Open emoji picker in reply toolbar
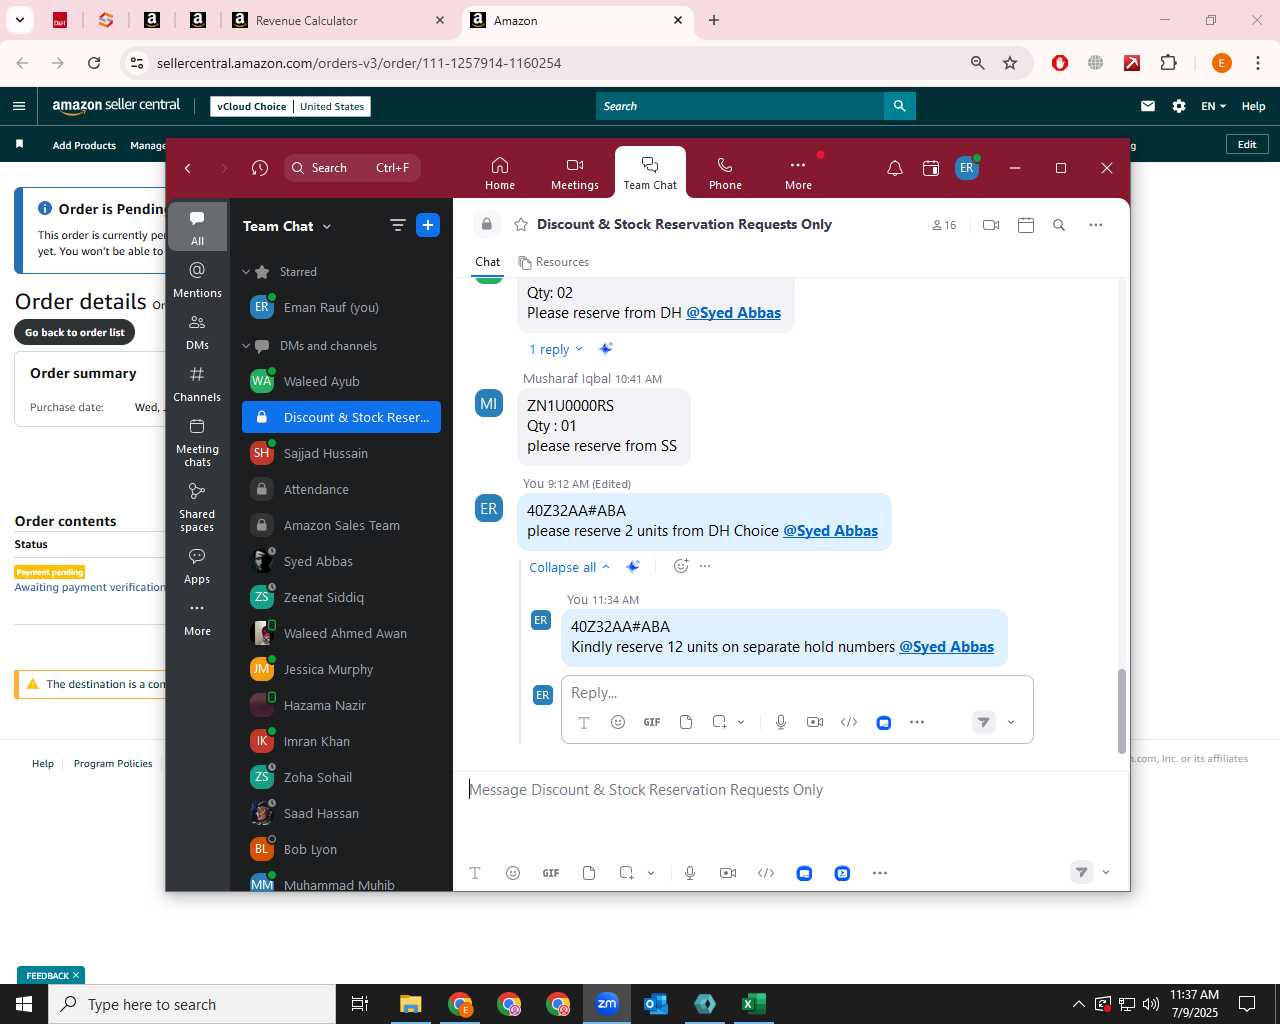The image size is (1280, 1024). click(618, 722)
